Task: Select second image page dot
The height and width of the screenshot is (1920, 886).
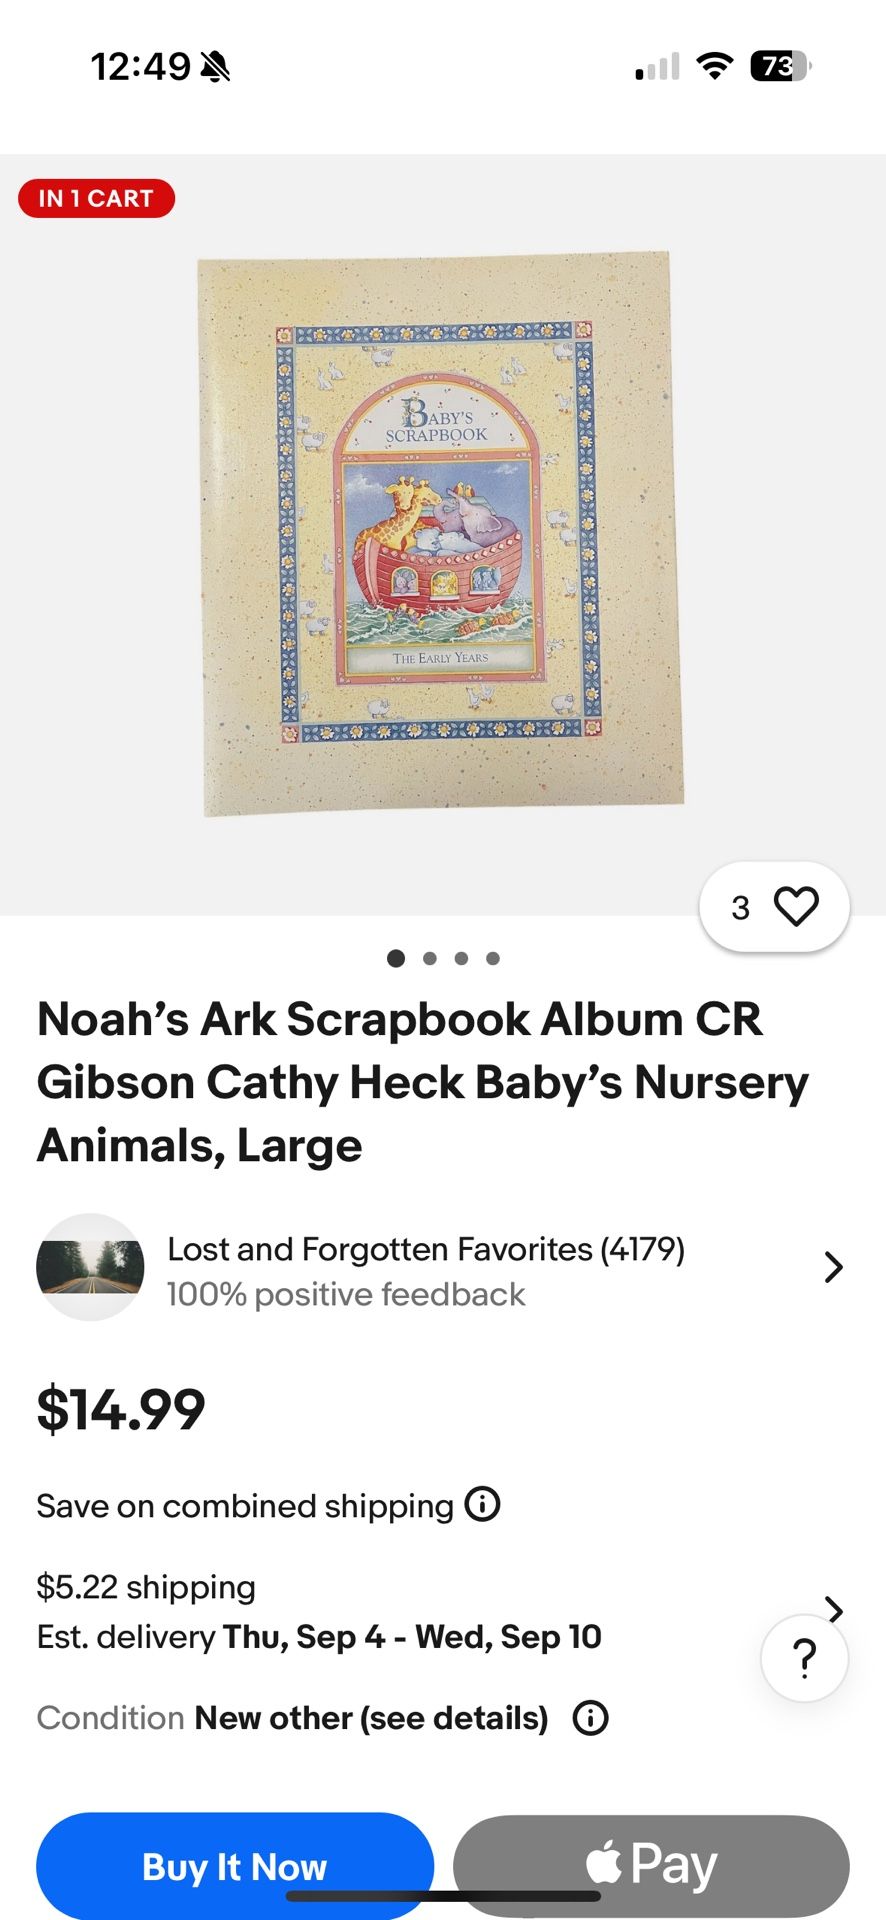Action: (430, 958)
